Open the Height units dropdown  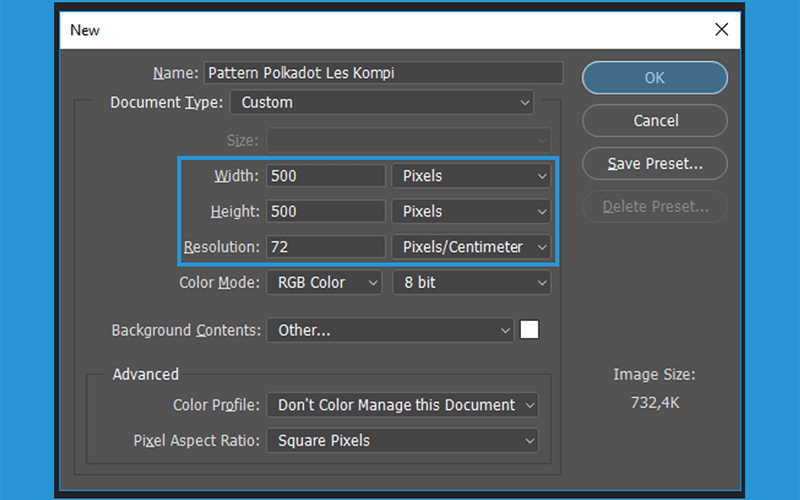pos(471,211)
